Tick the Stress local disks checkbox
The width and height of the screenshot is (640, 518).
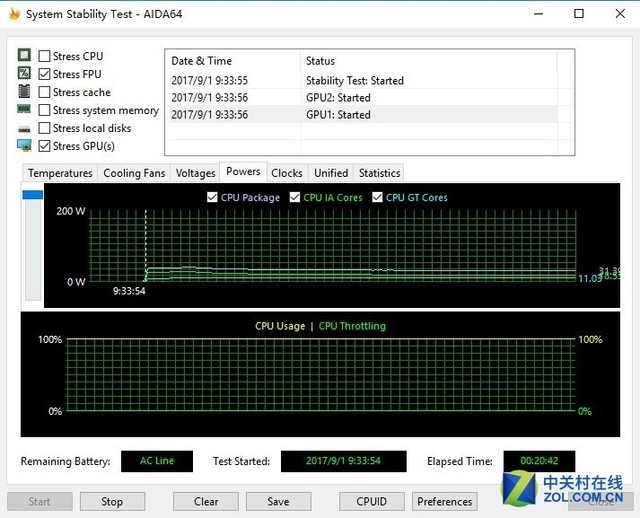pos(44,128)
